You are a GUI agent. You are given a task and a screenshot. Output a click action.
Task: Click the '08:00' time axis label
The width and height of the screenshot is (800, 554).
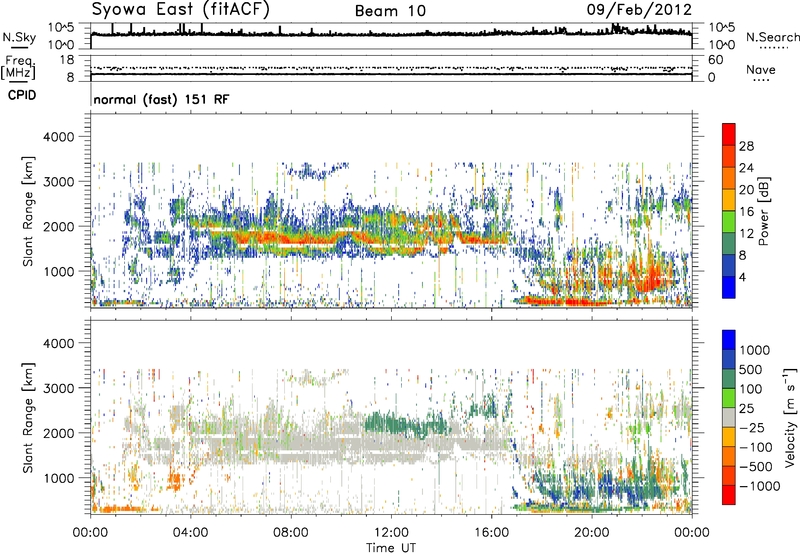290,533
